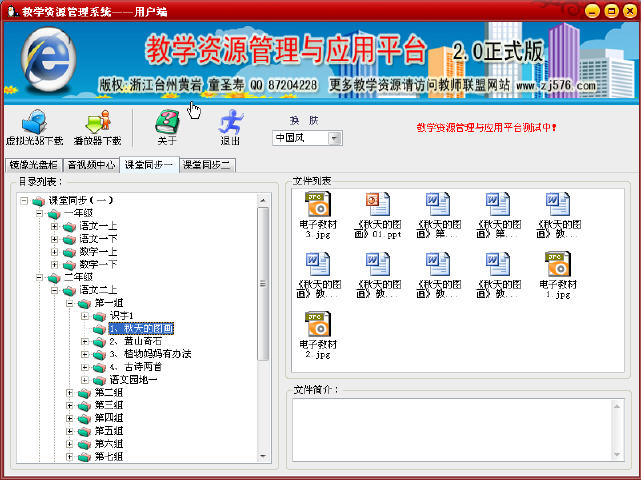Select the 第三组 tree row
641x480 pixels.
[109, 405]
